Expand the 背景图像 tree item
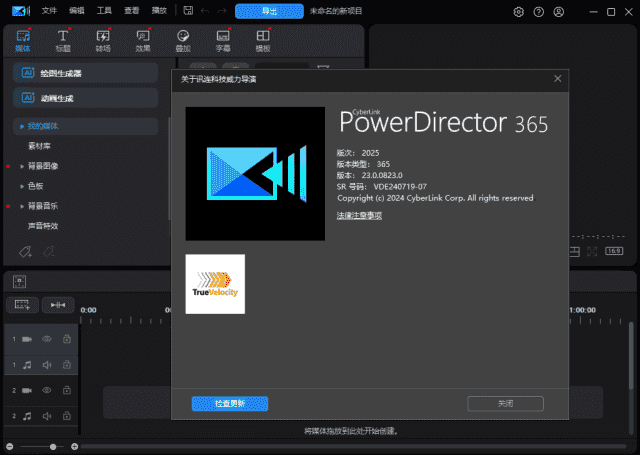Screen dimensions: 640x455 [x=22, y=166]
